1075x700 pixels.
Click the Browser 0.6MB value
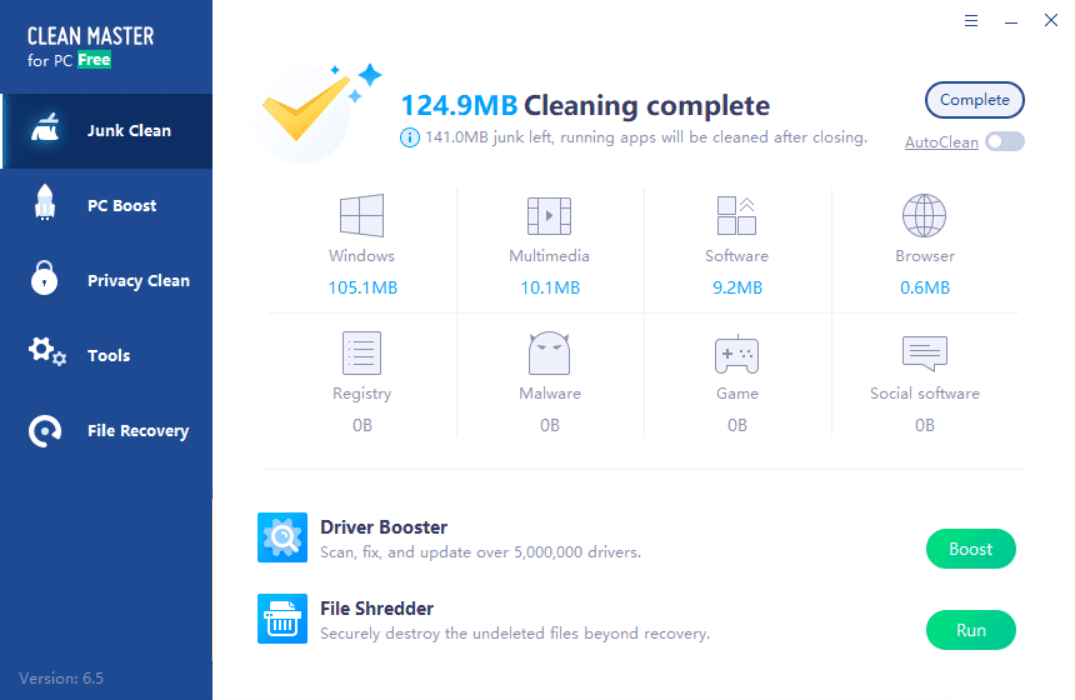coord(925,288)
